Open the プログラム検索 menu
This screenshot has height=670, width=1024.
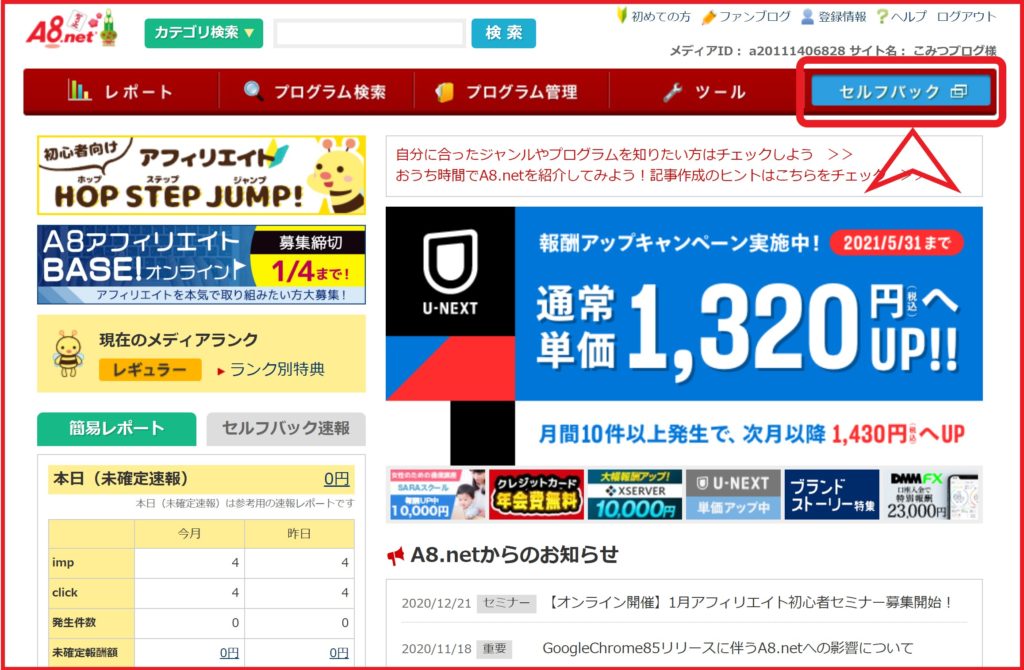tap(316, 91)
